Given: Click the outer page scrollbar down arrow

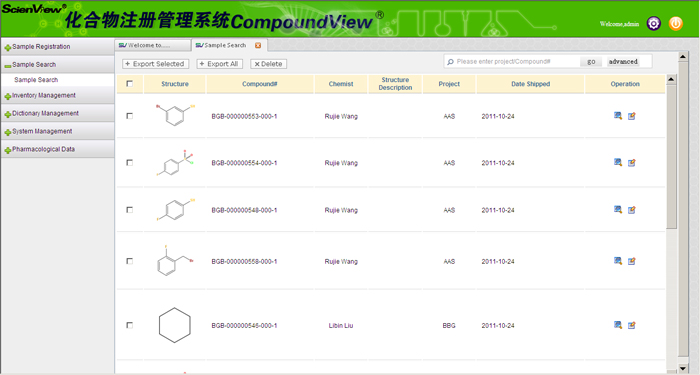Looking at the screenshot, I should pyautogui.click(x=683, y=368).
